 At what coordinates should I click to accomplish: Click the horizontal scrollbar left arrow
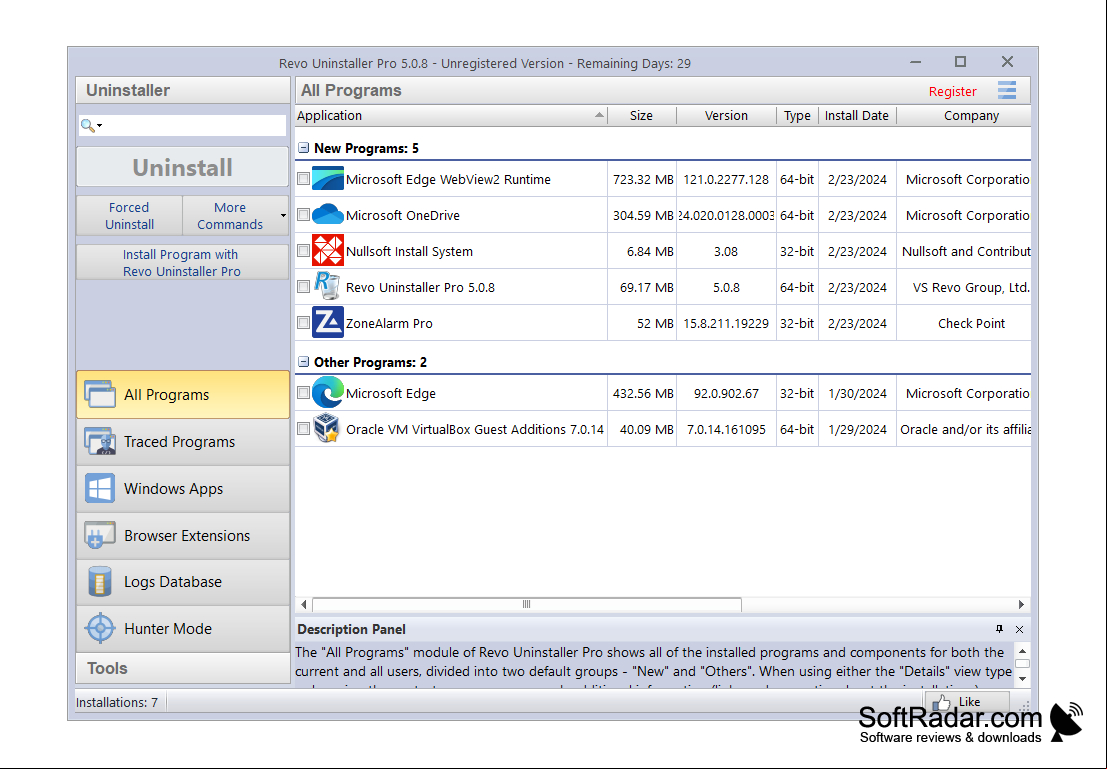point(304,604)
